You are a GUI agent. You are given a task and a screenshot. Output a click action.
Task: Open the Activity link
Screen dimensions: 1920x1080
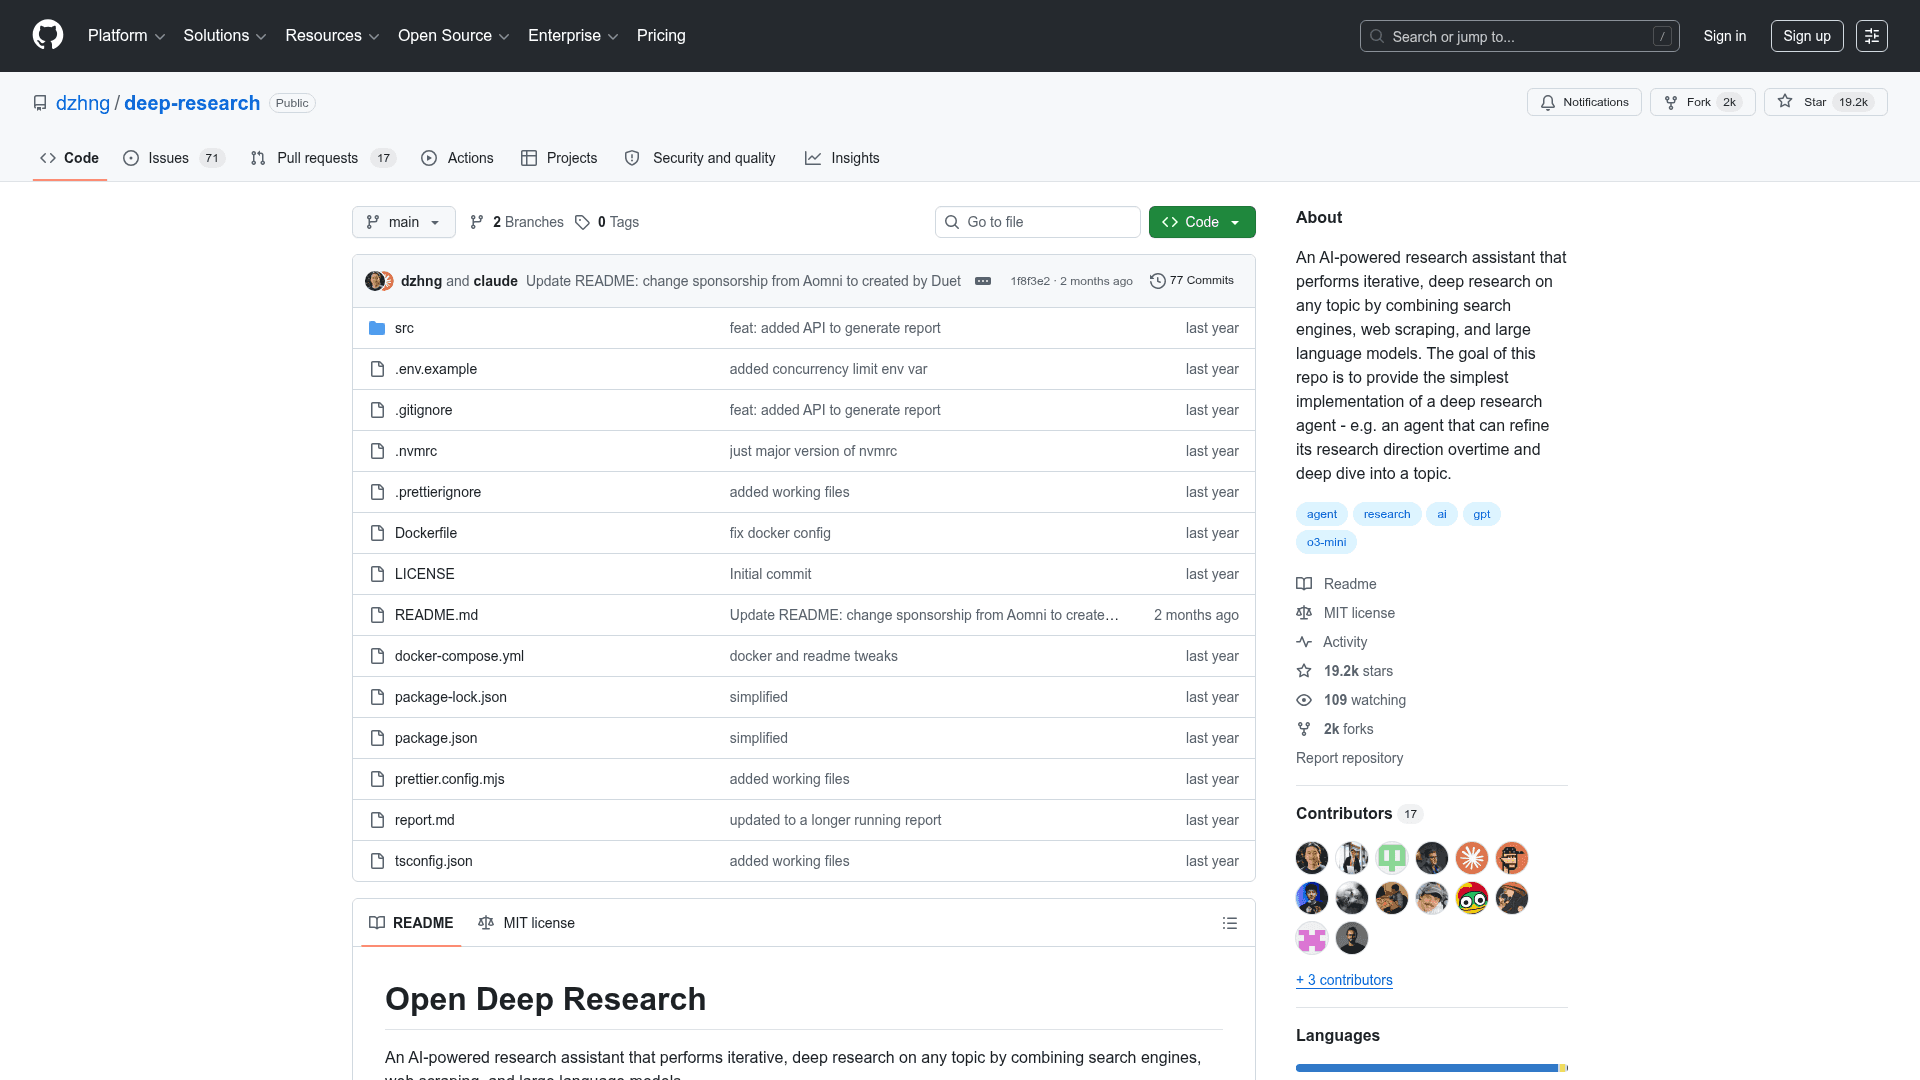tap(1331, 642)
